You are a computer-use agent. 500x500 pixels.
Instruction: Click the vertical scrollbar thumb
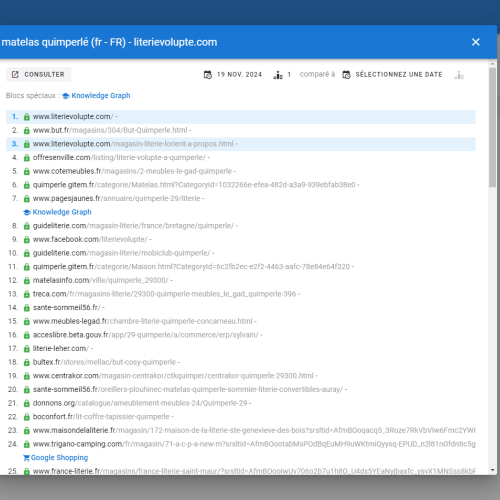tap(492, 127)
